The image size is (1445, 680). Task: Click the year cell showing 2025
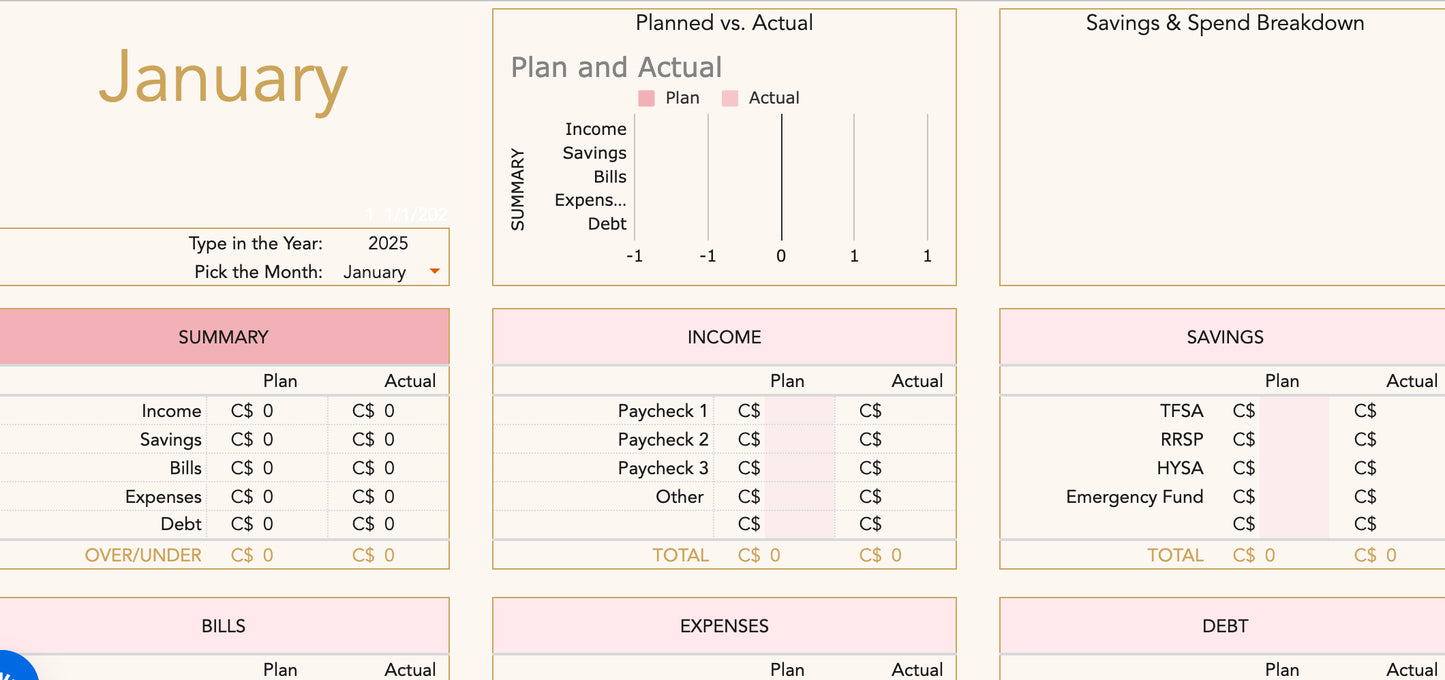(388, 243)
